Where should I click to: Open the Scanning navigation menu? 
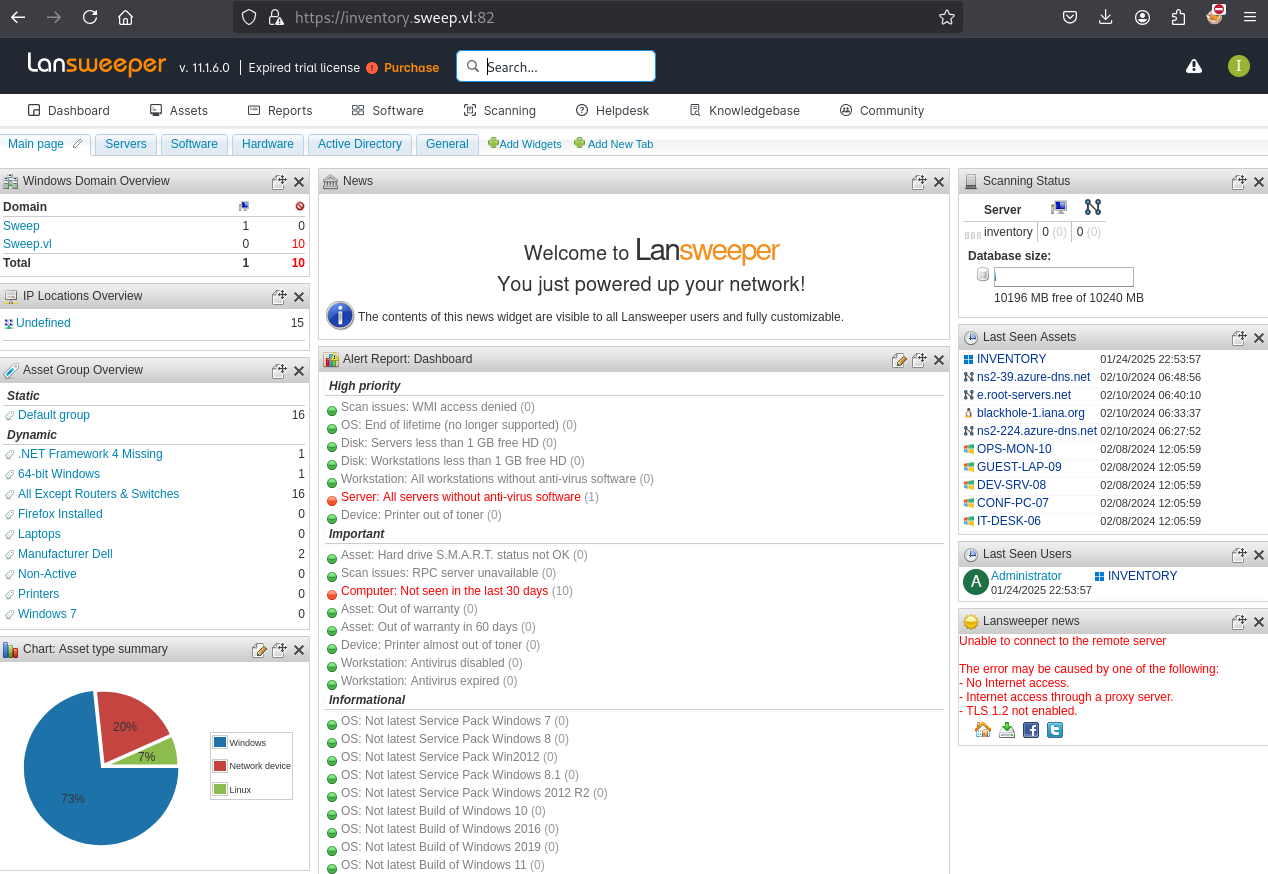pos(500,111)
